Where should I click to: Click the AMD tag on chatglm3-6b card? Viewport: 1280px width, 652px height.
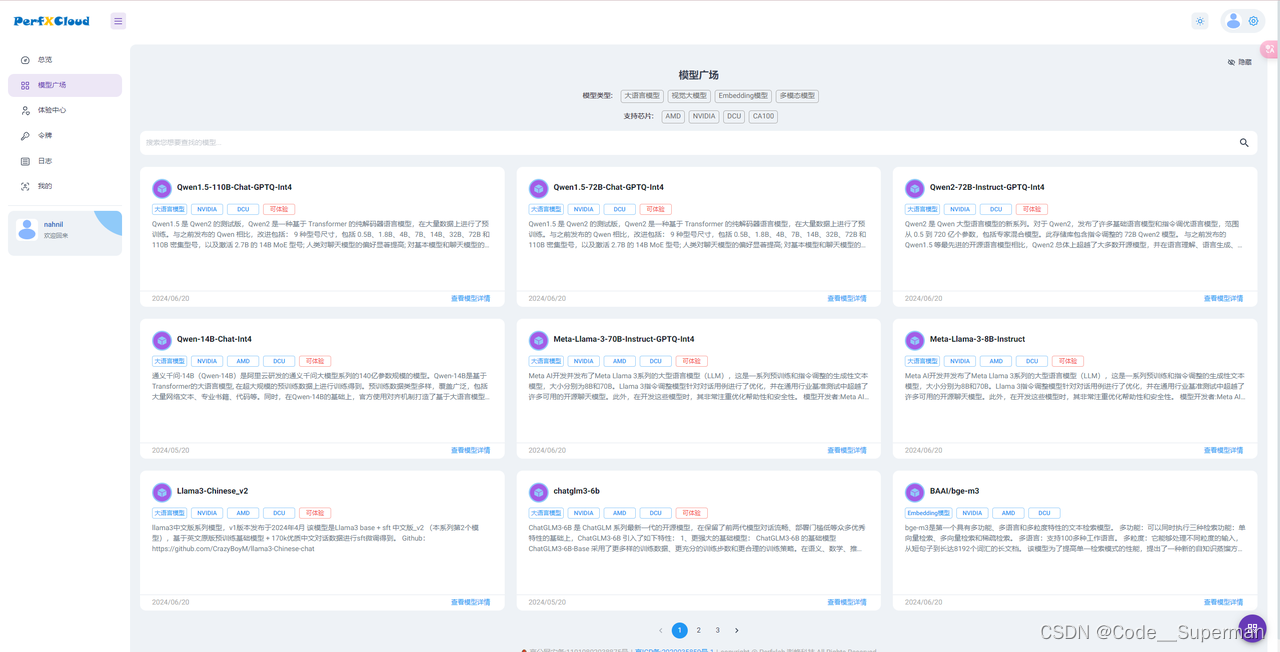tap(619, 513)
